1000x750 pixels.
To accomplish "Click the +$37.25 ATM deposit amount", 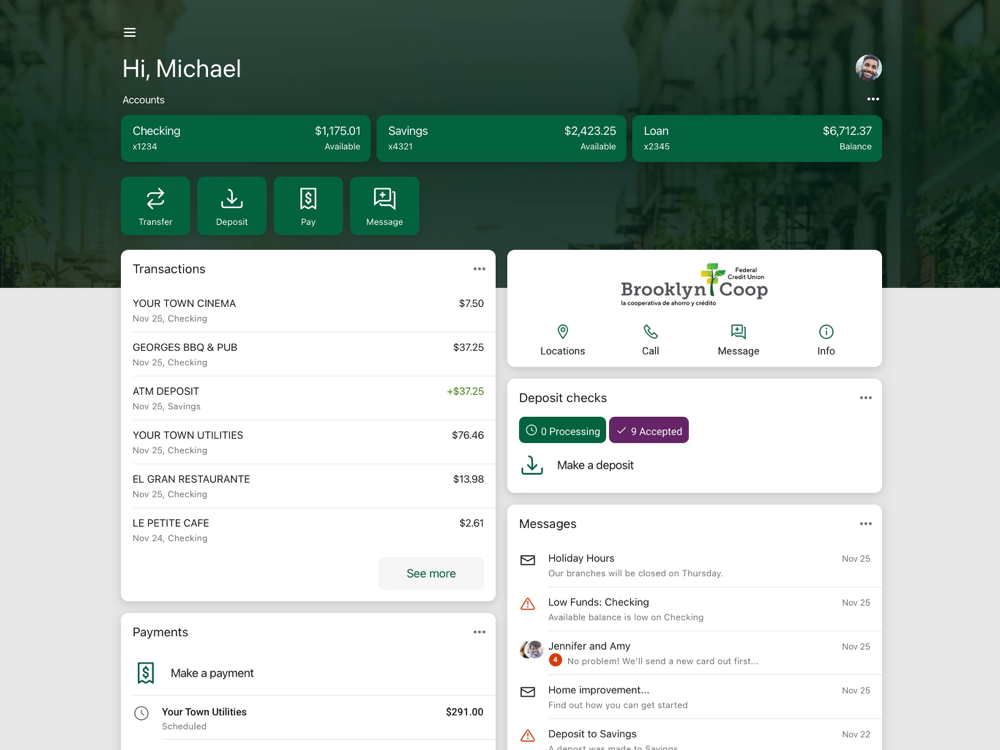I will (465, 391).
